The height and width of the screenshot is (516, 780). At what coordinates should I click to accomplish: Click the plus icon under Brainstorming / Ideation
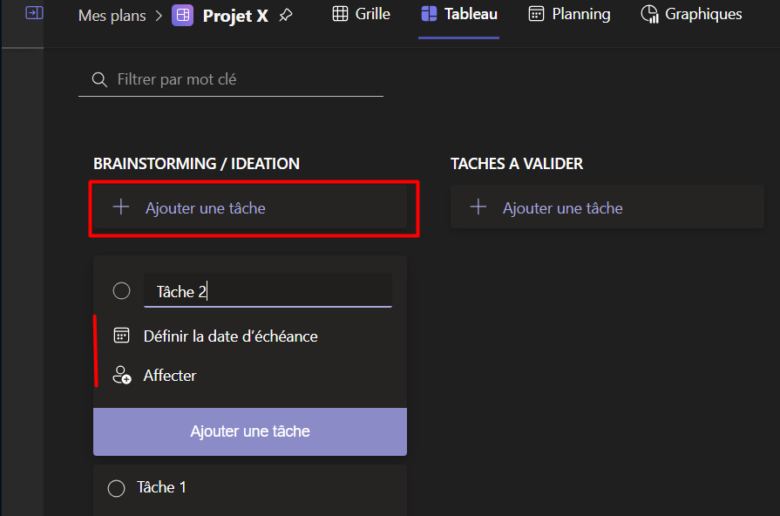click(121, 208)
